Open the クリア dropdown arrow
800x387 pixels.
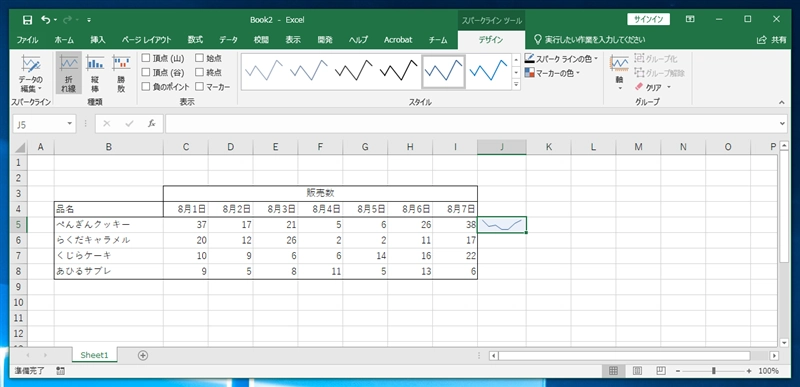(x=668, y=88)
